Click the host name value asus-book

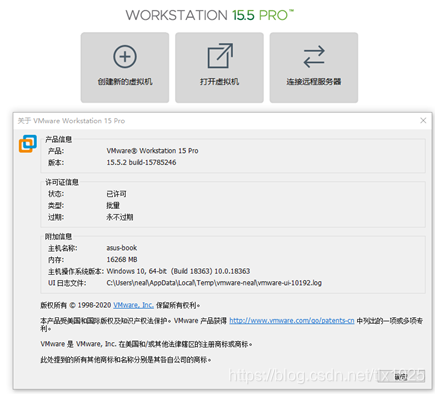click(122, 248)
